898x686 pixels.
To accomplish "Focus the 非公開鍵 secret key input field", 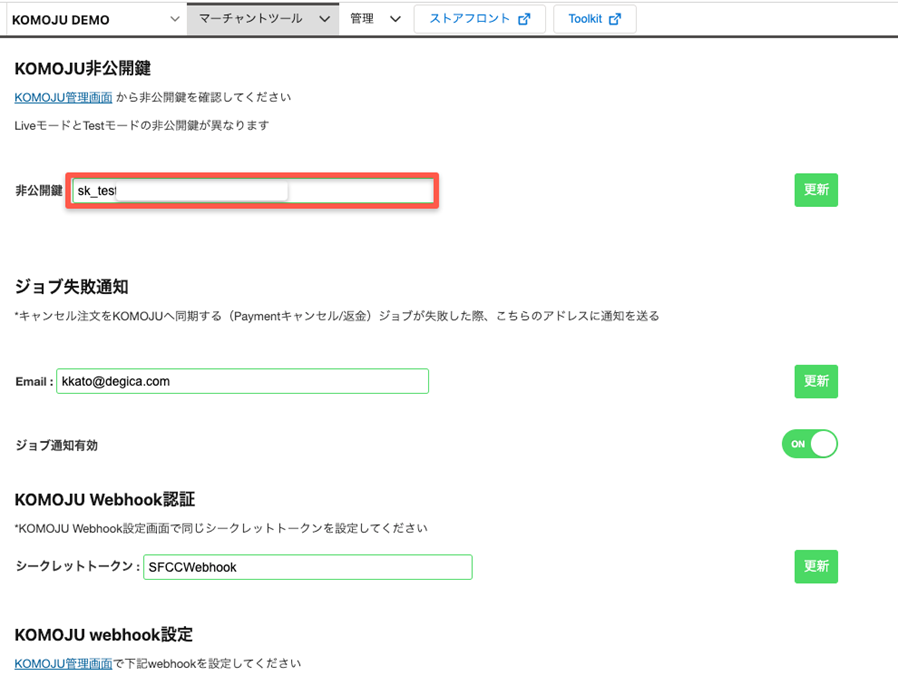I will point(253,191).
